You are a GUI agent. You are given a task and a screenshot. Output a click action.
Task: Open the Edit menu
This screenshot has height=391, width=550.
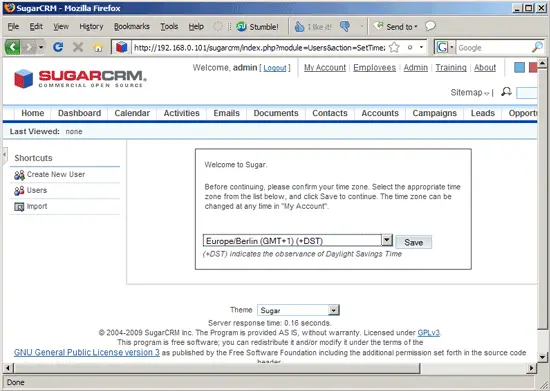pyautogui.click(x=36, y=27)
